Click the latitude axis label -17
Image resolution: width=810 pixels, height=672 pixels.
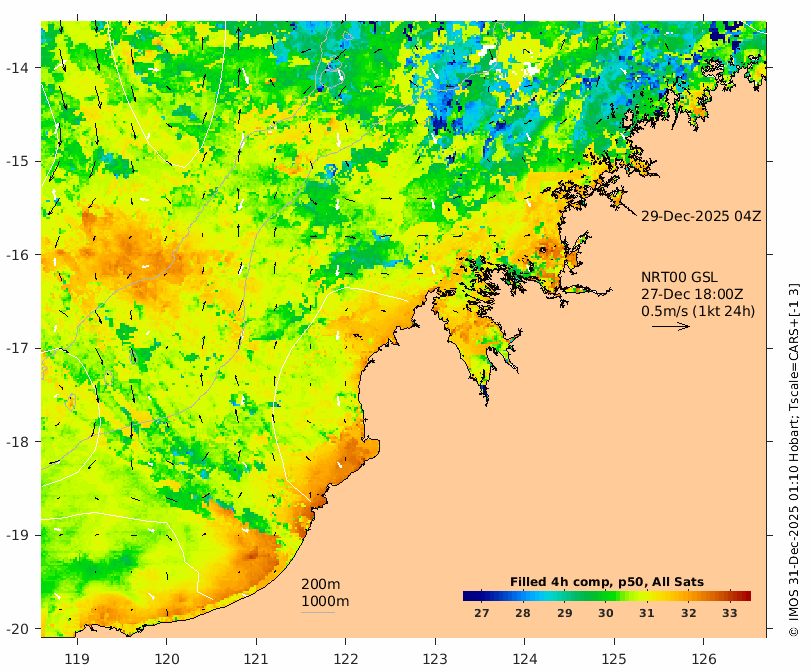tap(18, 348)
